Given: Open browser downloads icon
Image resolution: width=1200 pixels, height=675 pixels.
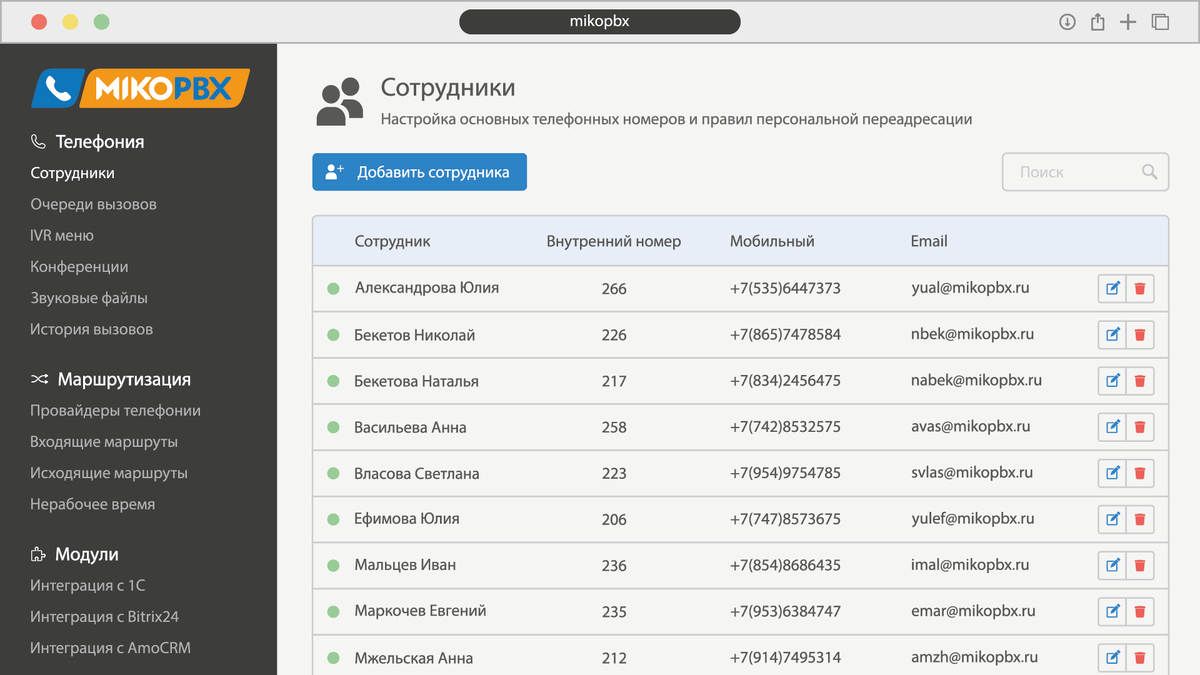Looking at the screenshot, I should [1067, 22].
